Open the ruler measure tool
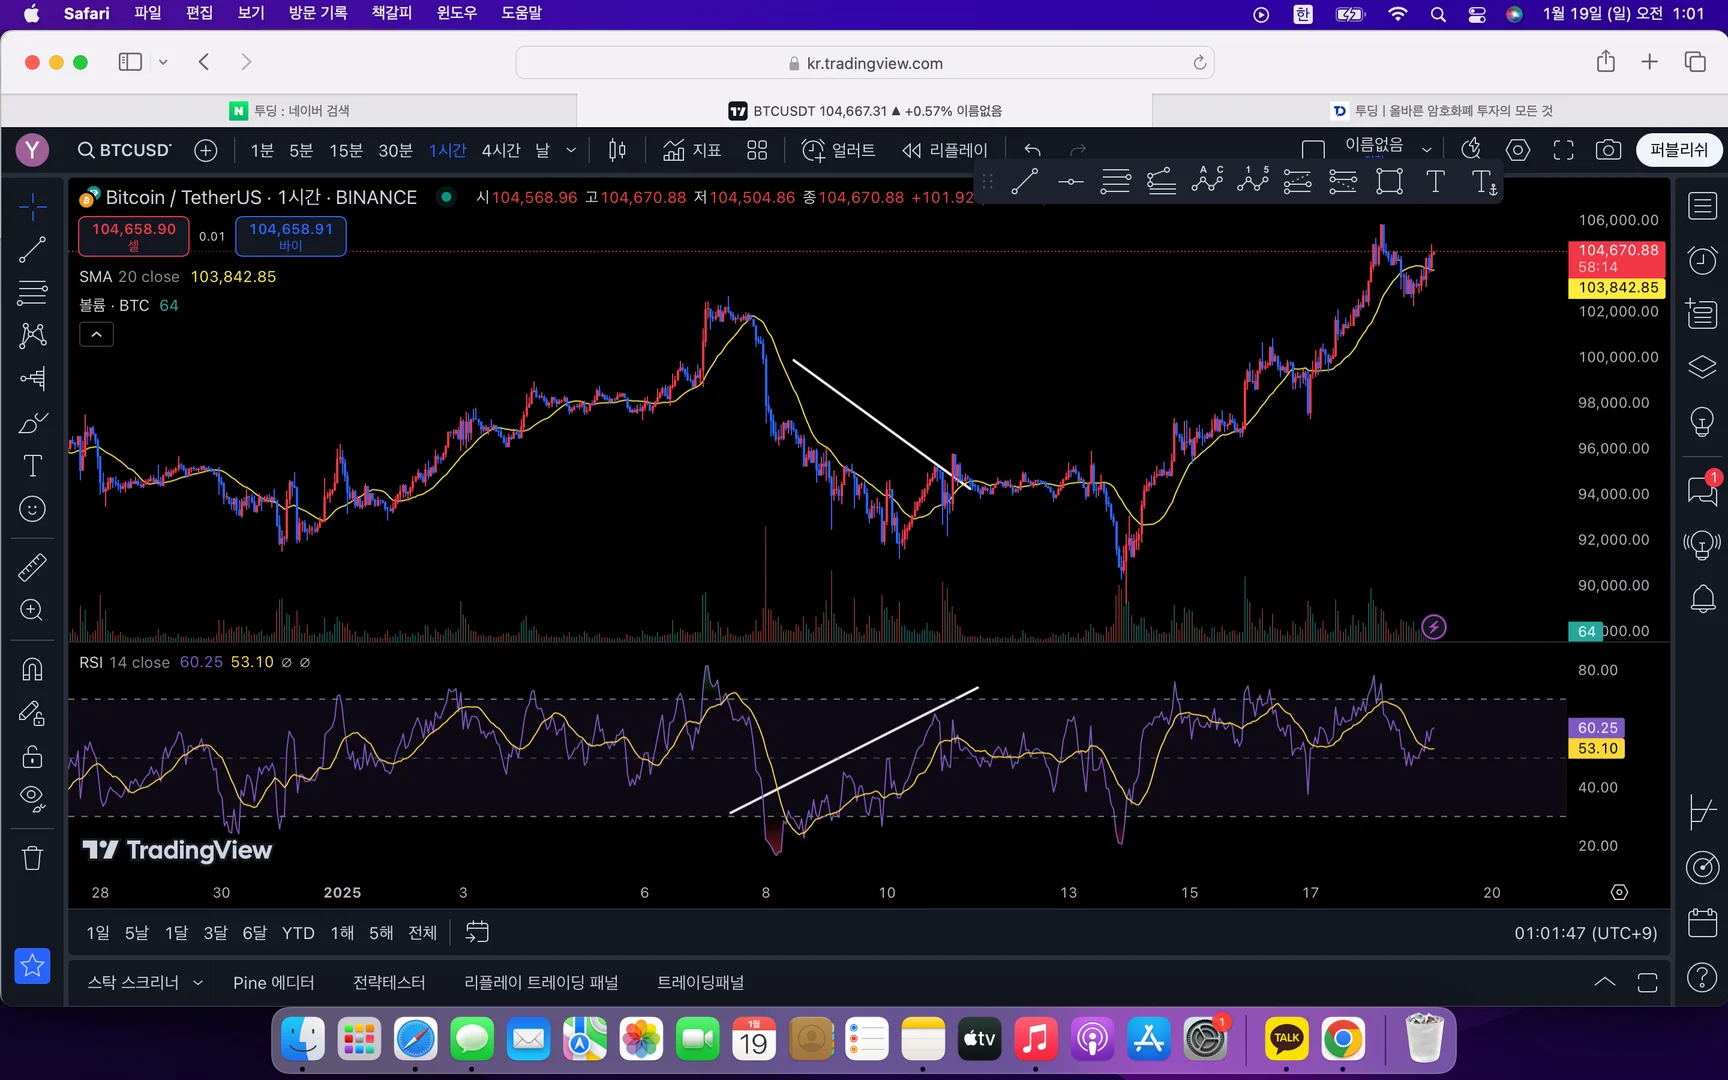The width and height of the screenshot is (1728, 1080). [32, 567]
